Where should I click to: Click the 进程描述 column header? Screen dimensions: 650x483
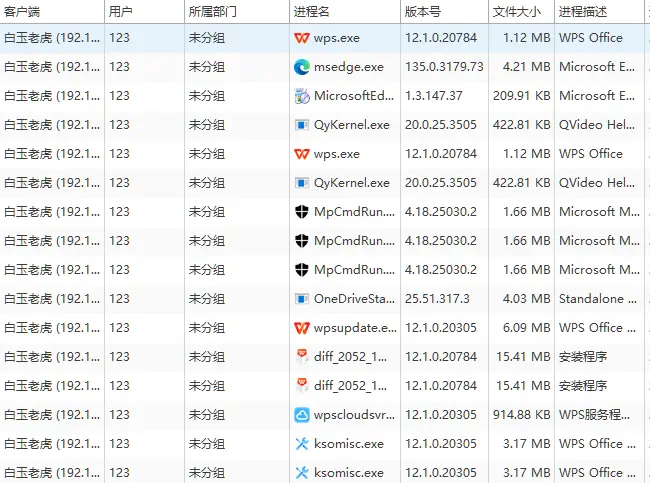pyautogui.click(x=584, y=11)
